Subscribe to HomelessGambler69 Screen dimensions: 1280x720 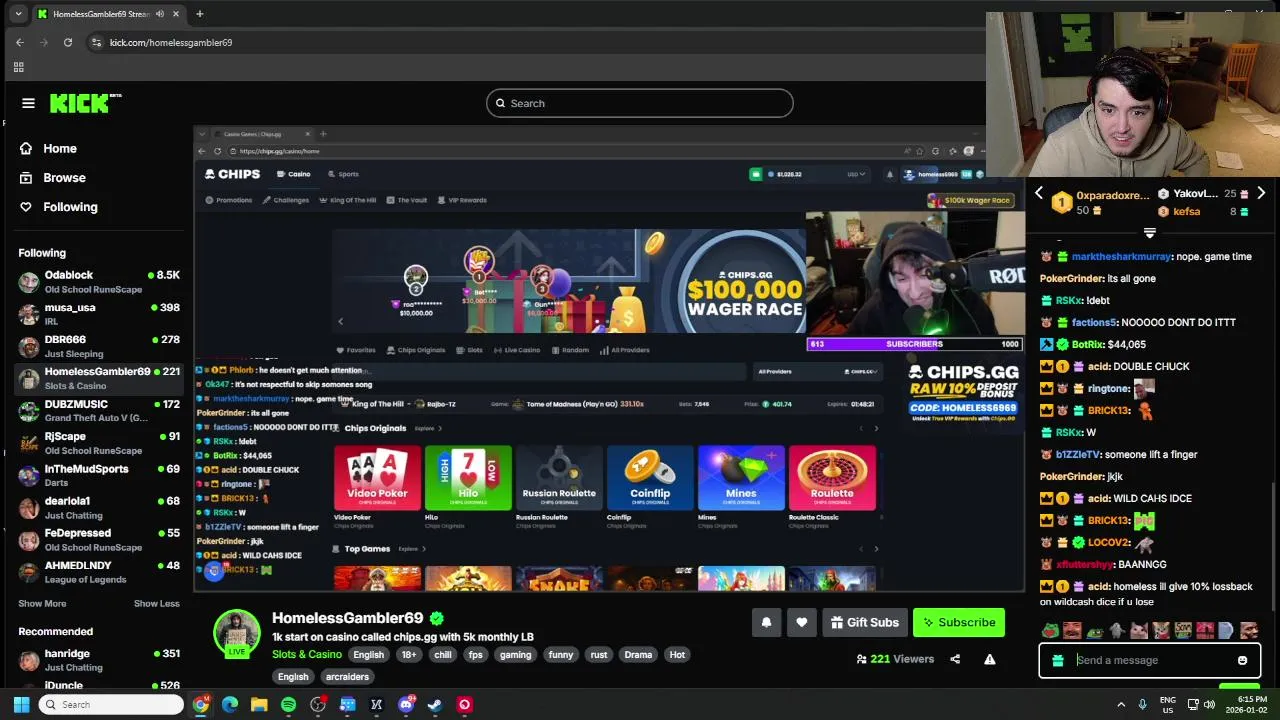959,622
